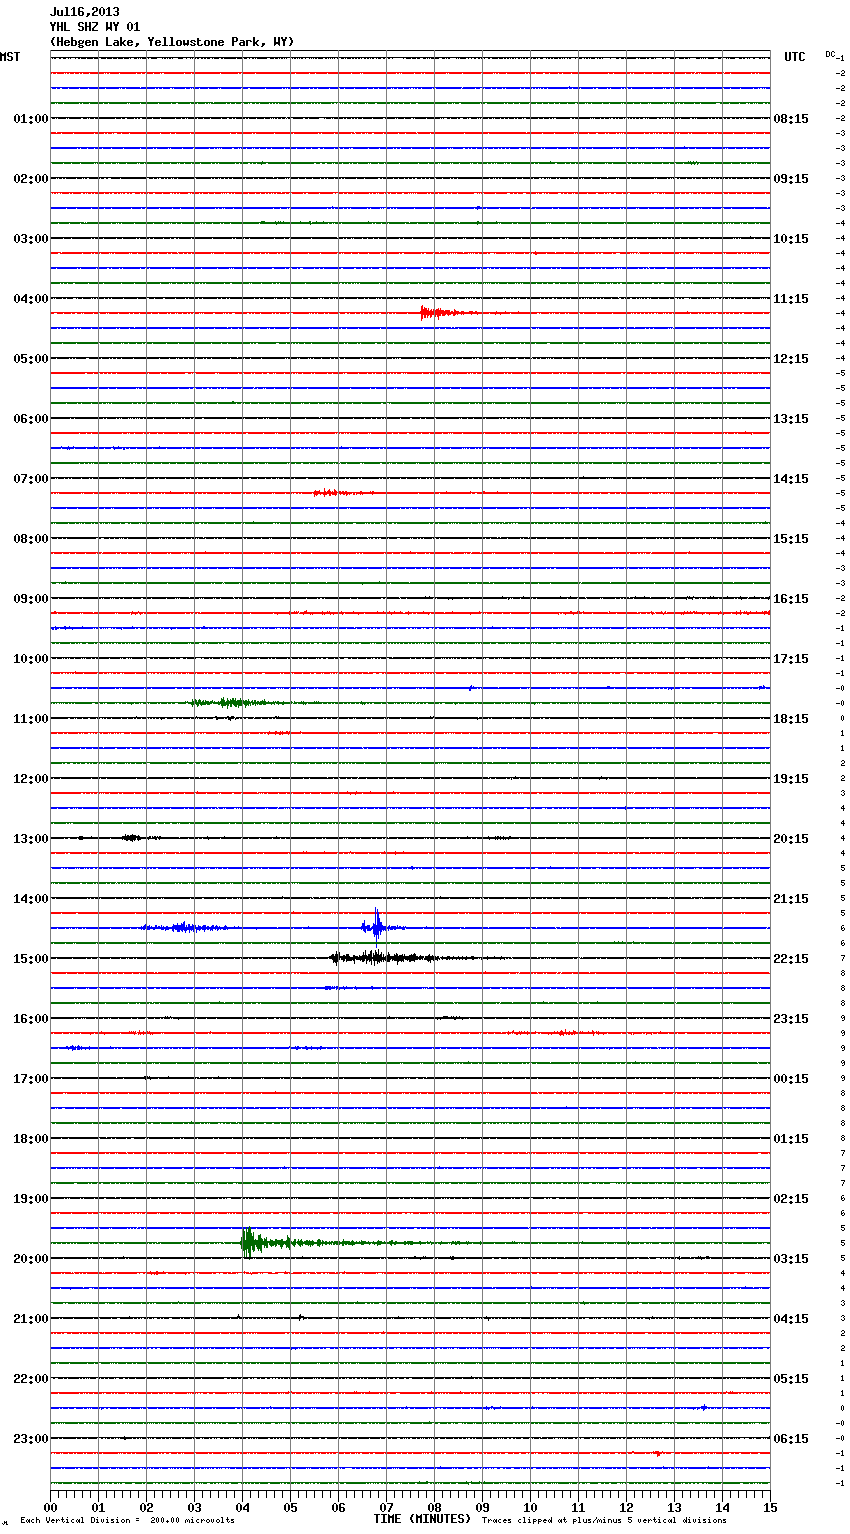This screenshot has height=1534, width=850.
Task: Select the 18:00 MST time label
Action: 31,1139
